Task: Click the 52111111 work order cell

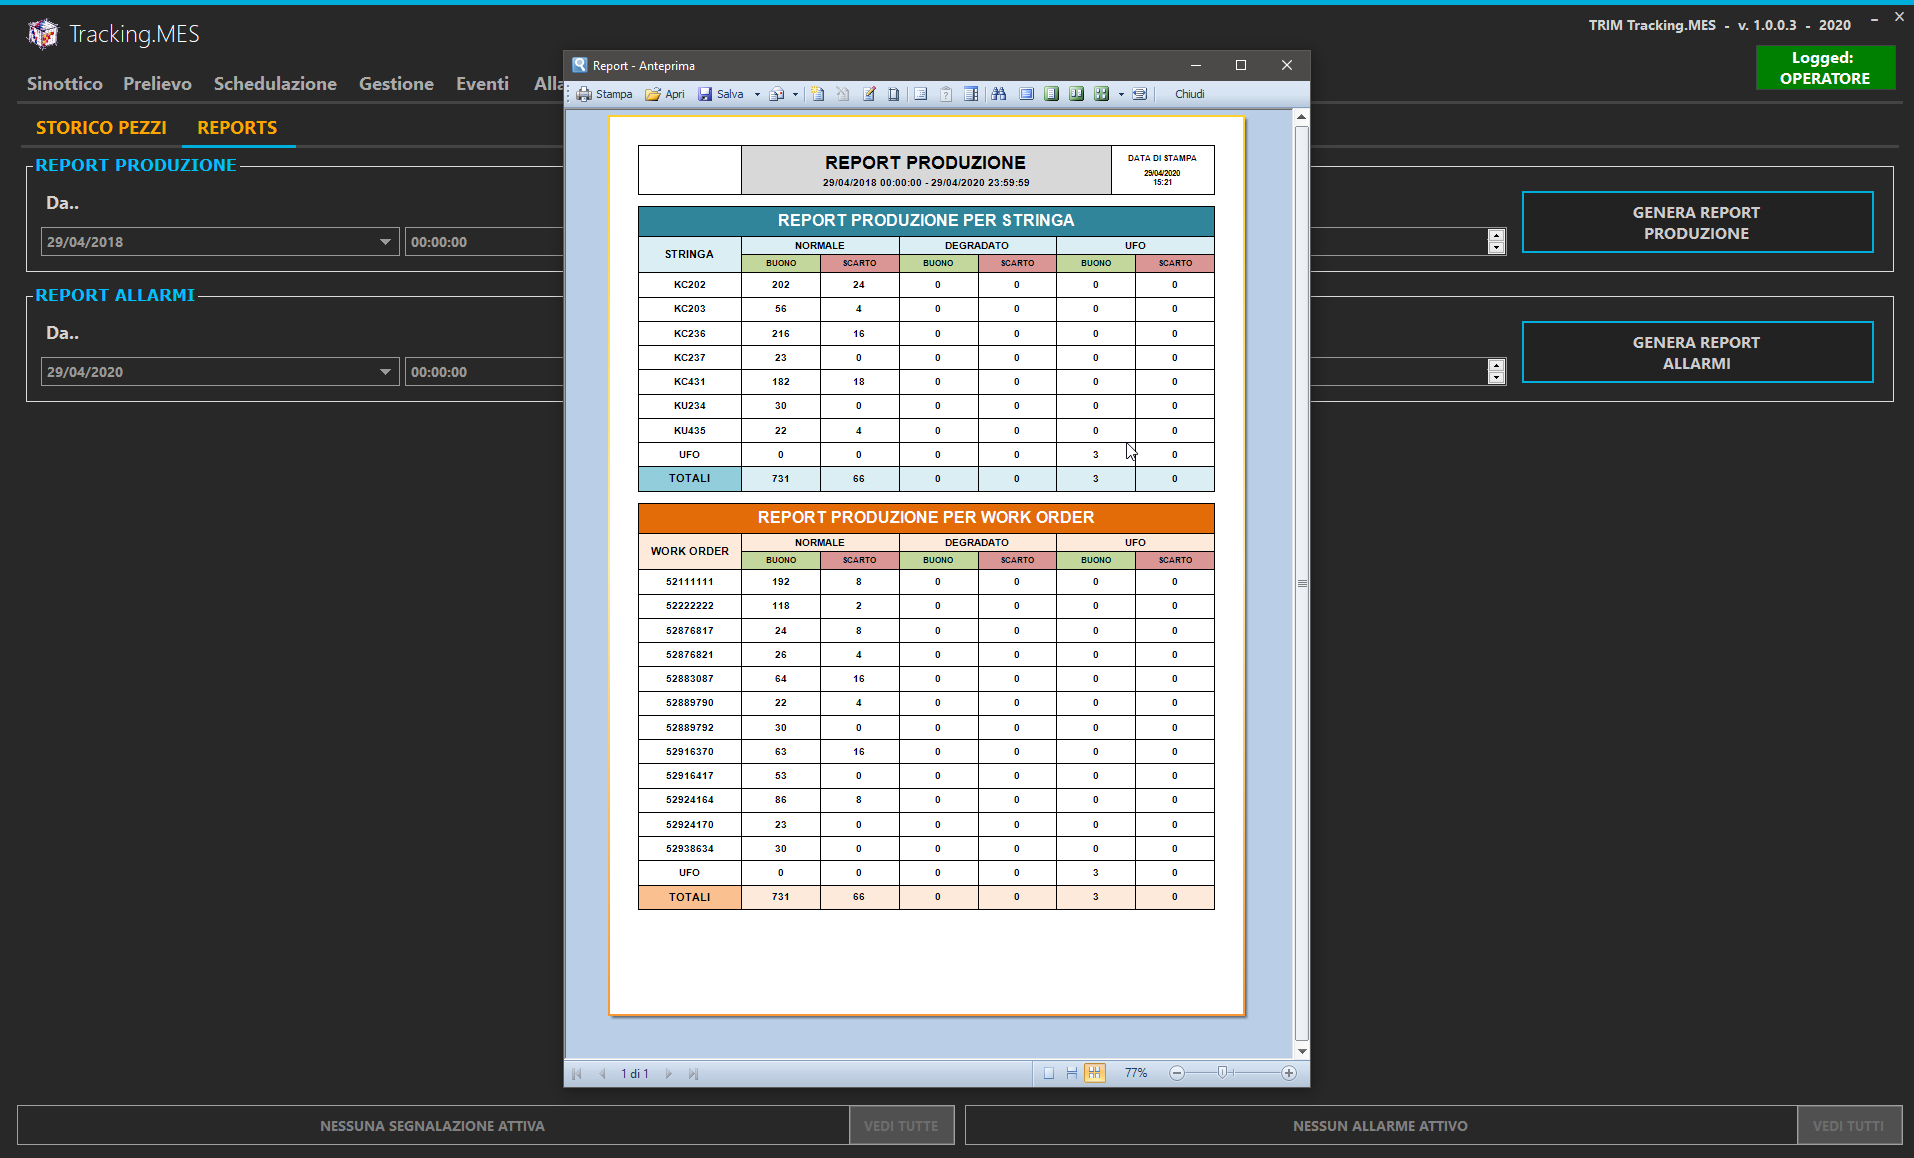Action: (x=690, y=582)
